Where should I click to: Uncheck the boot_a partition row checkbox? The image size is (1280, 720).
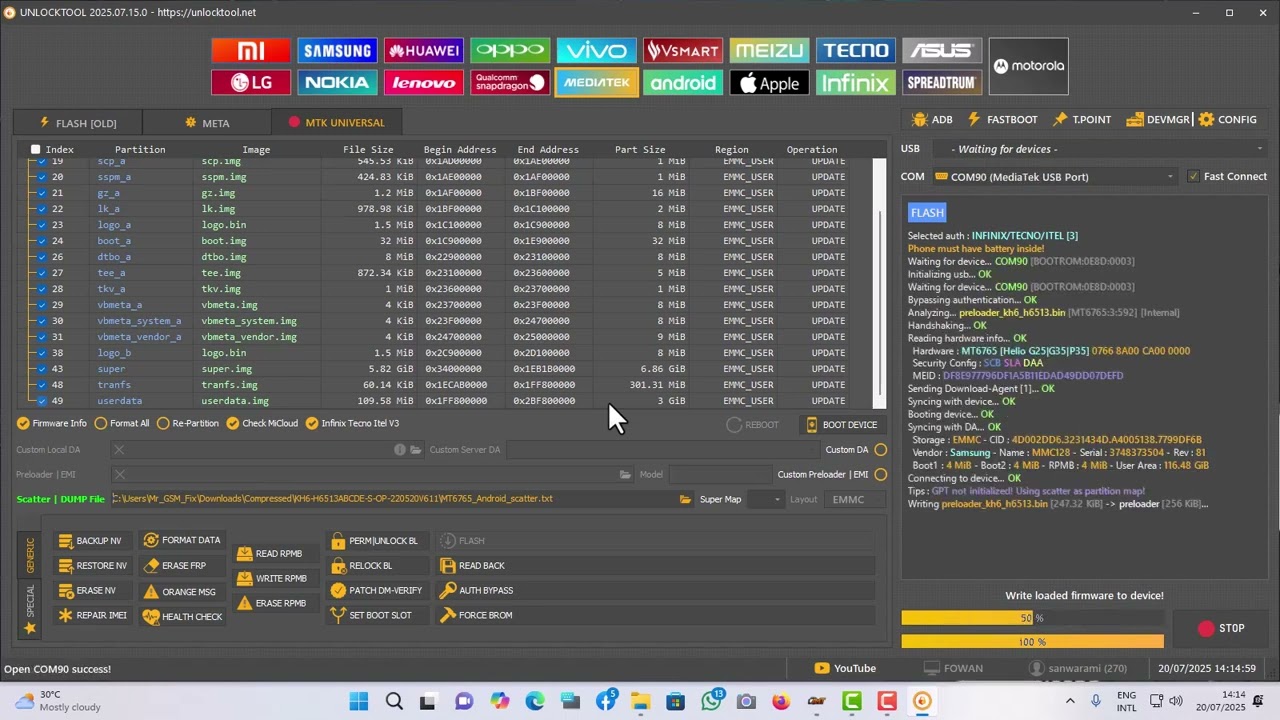pos(41,241)
